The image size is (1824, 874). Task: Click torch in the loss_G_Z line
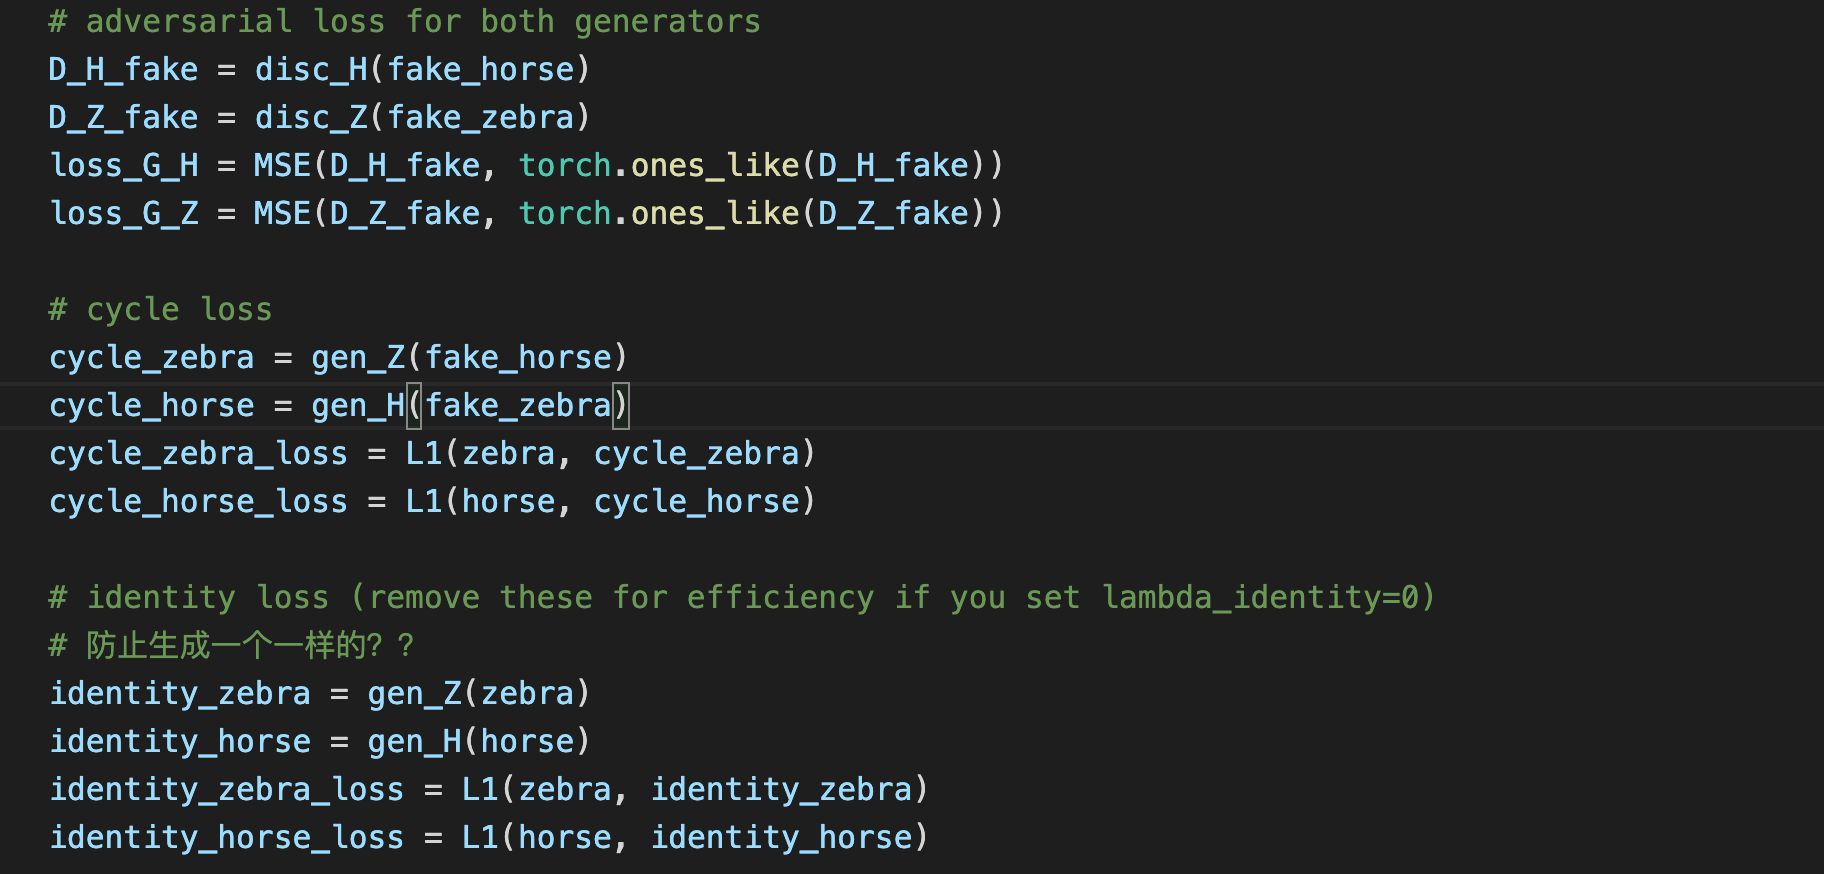(x=565, y=213)
